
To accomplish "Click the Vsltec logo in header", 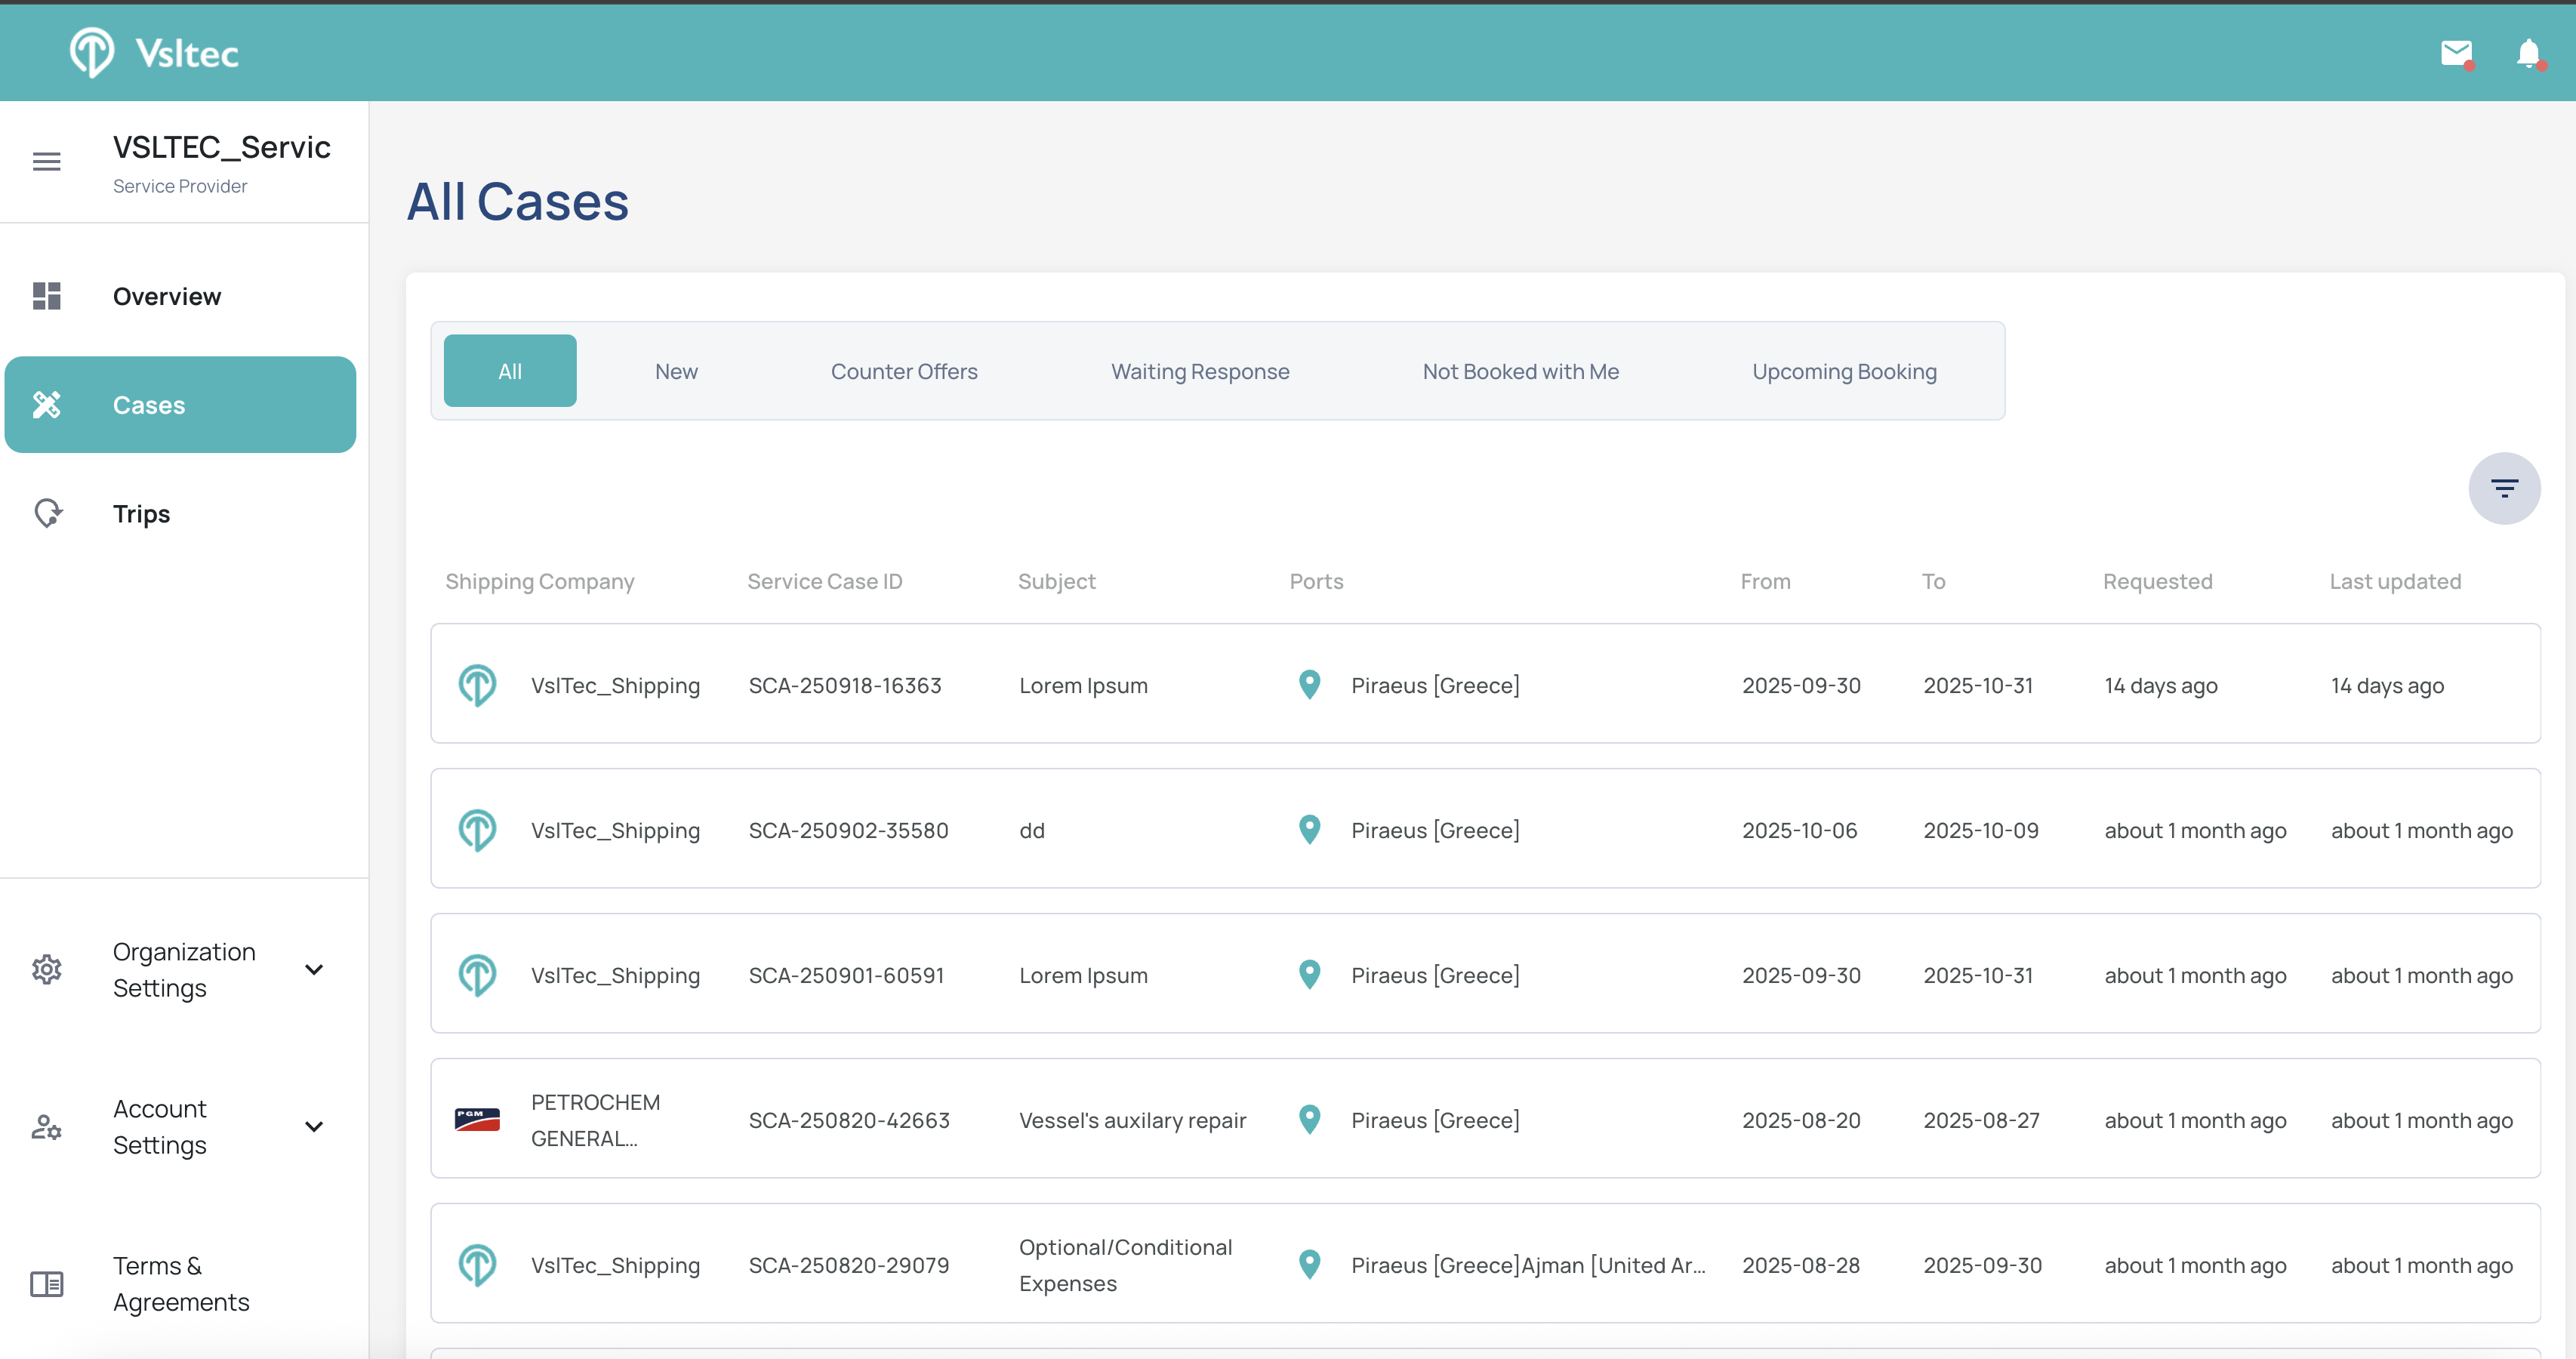I will pyautogui.click(x=155, y=53).
